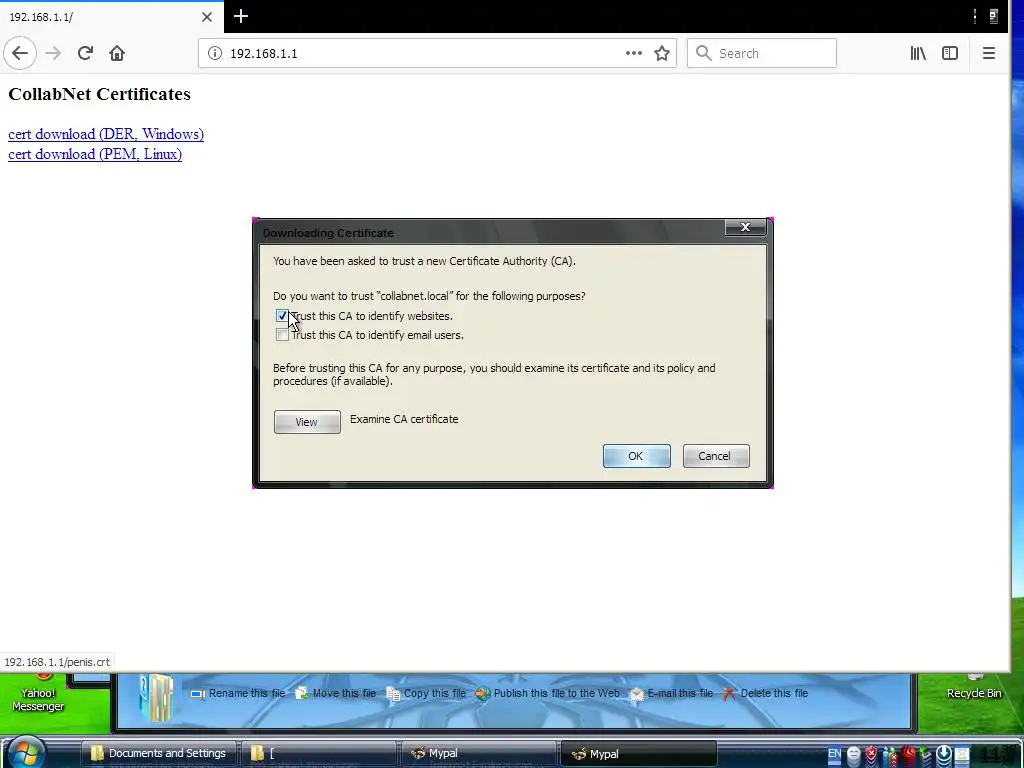Close the 192.168.1.1 browser tab
Image resolution: width=1024 pixels, height=768 pixels.
(x=206, y=17)
